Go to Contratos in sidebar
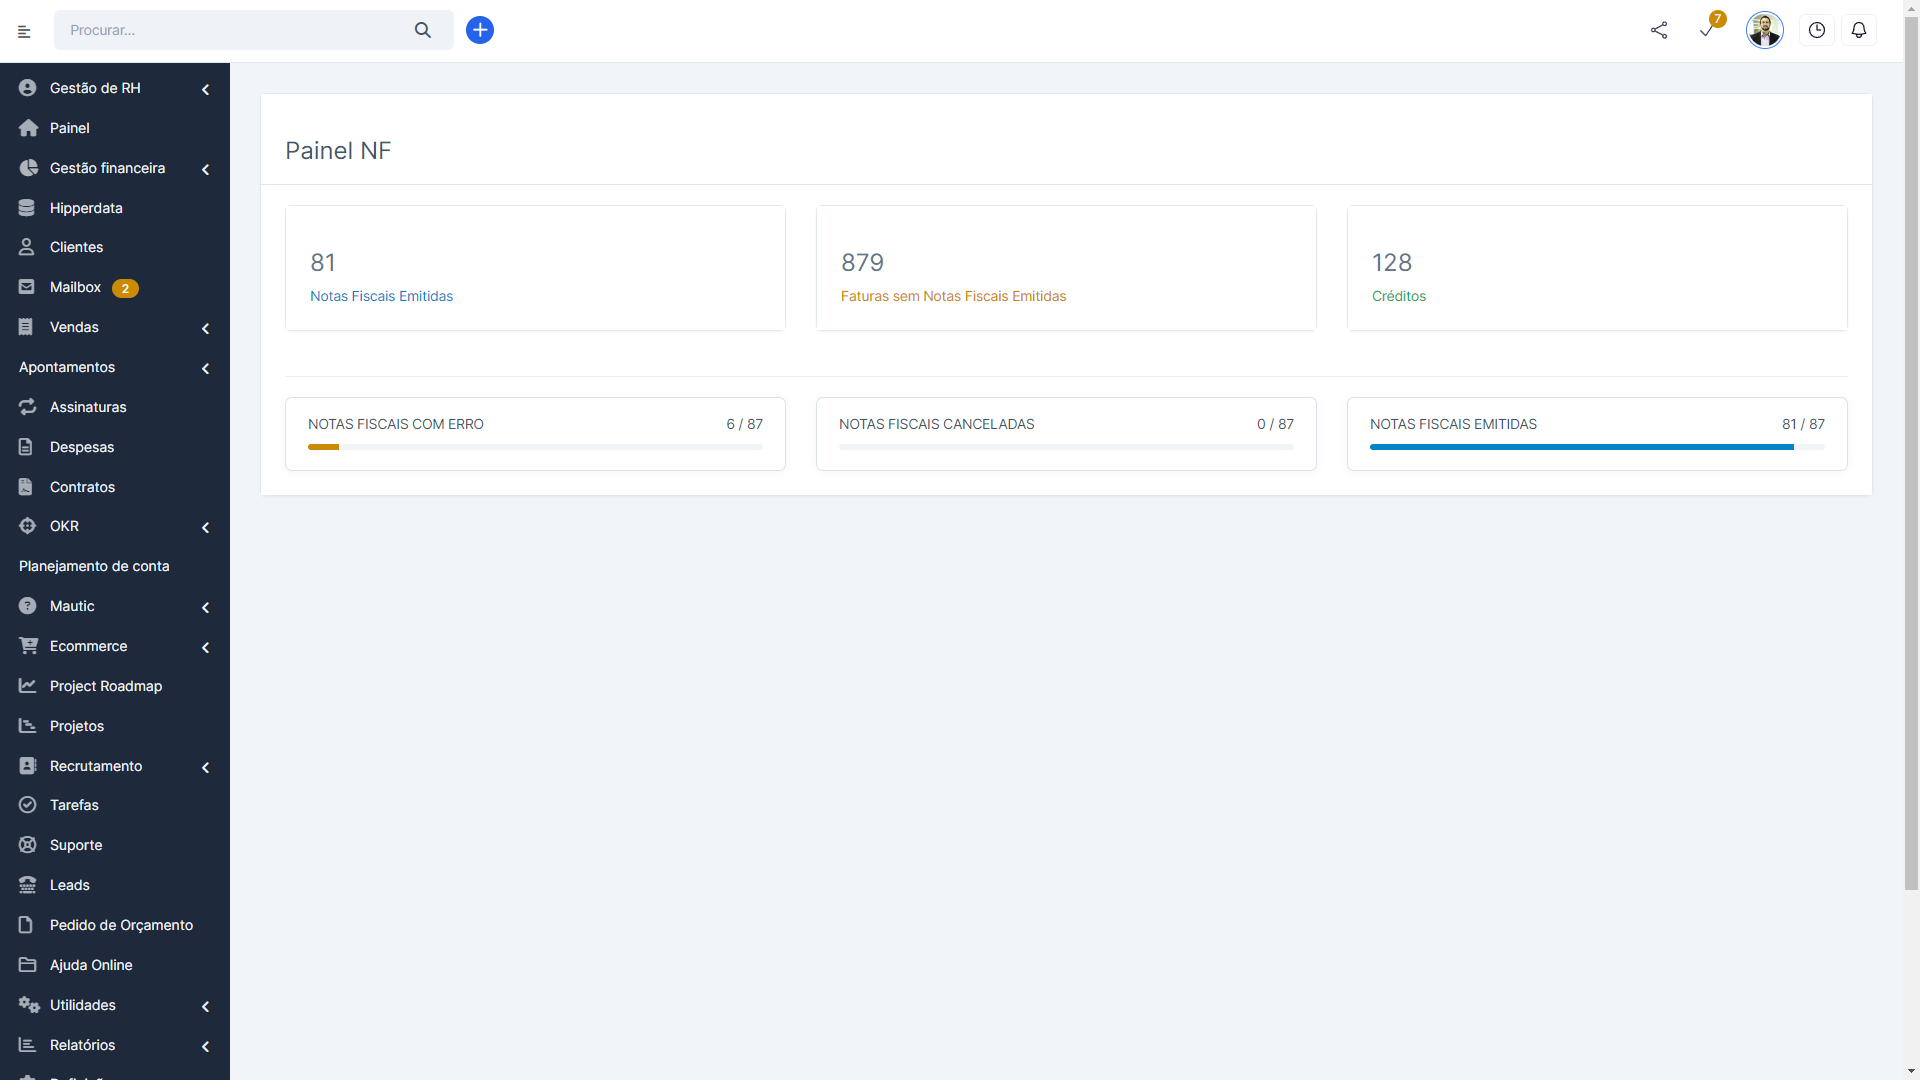The width and height of the screenshot is (1920, 1080). (x=82, y=487)
